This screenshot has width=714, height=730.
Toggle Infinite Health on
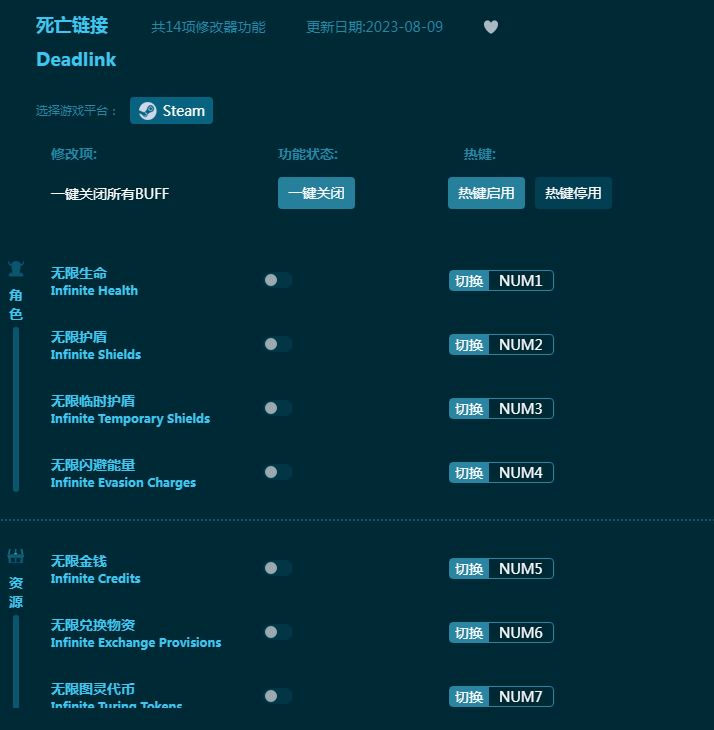tap(277, 280)
